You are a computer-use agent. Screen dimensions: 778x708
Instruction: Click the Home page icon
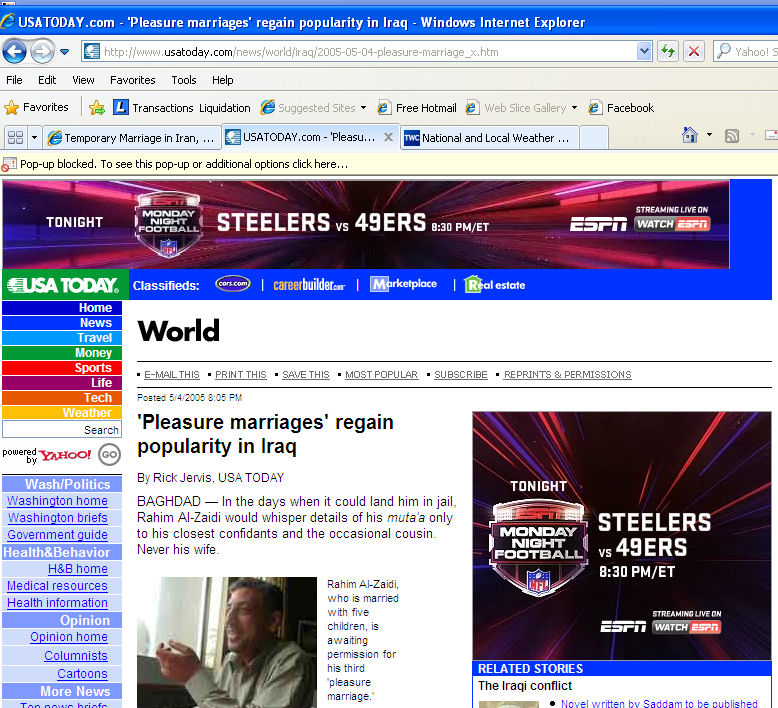(x=690, y=135)
